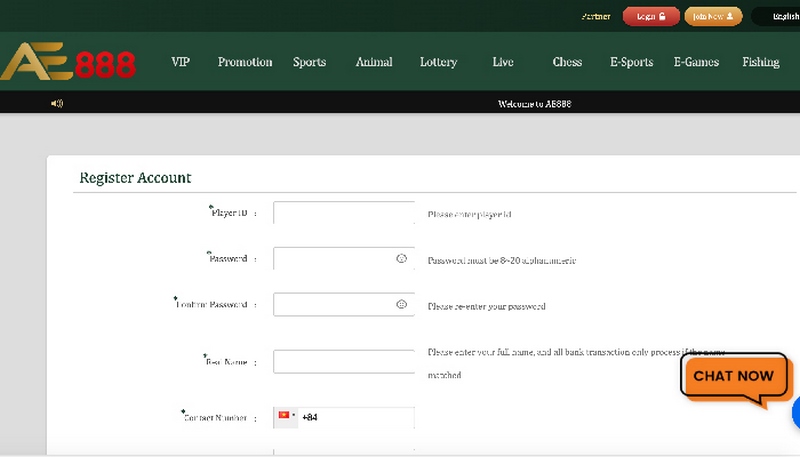
Task: Click the orange CHAT NOW bubble
Action: pyautogui.click(x=735, y=377)
